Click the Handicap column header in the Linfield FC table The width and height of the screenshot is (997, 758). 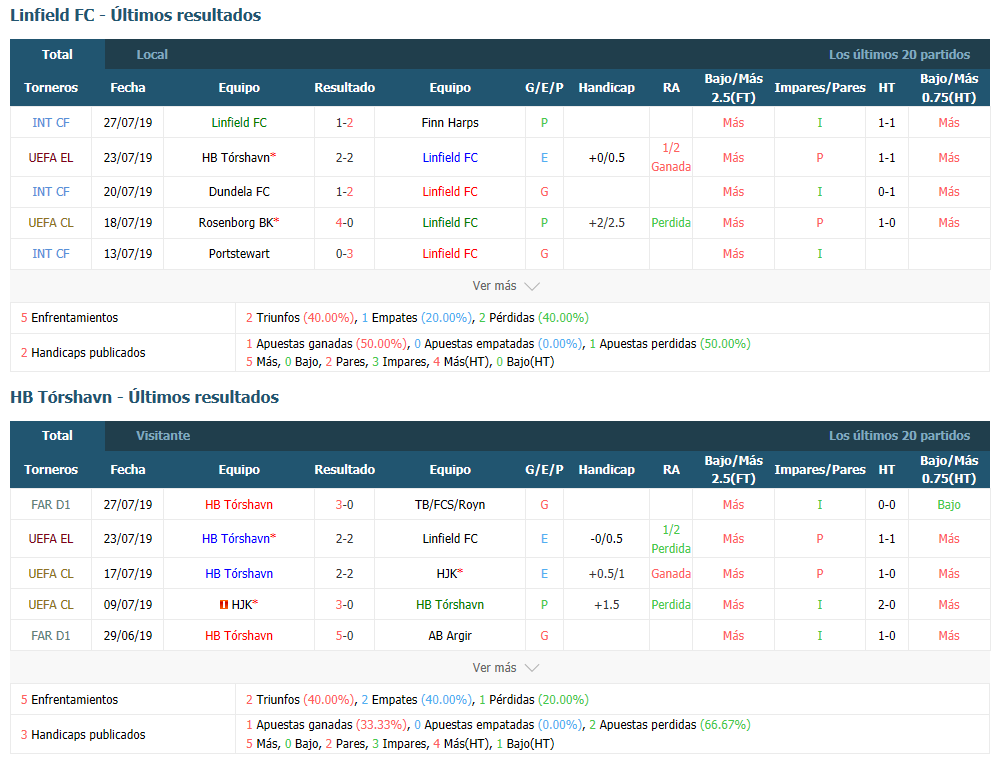[x=607, y=88]
